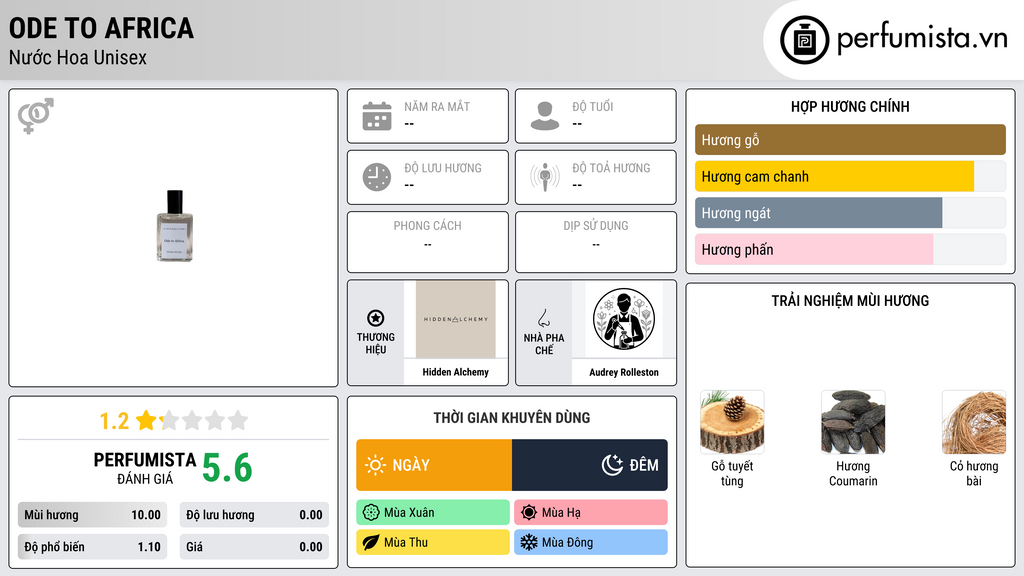Screen dimensions: 1024x576
Task: Select the Gỗ tuyết tùng note image
Action: point(732,422)
